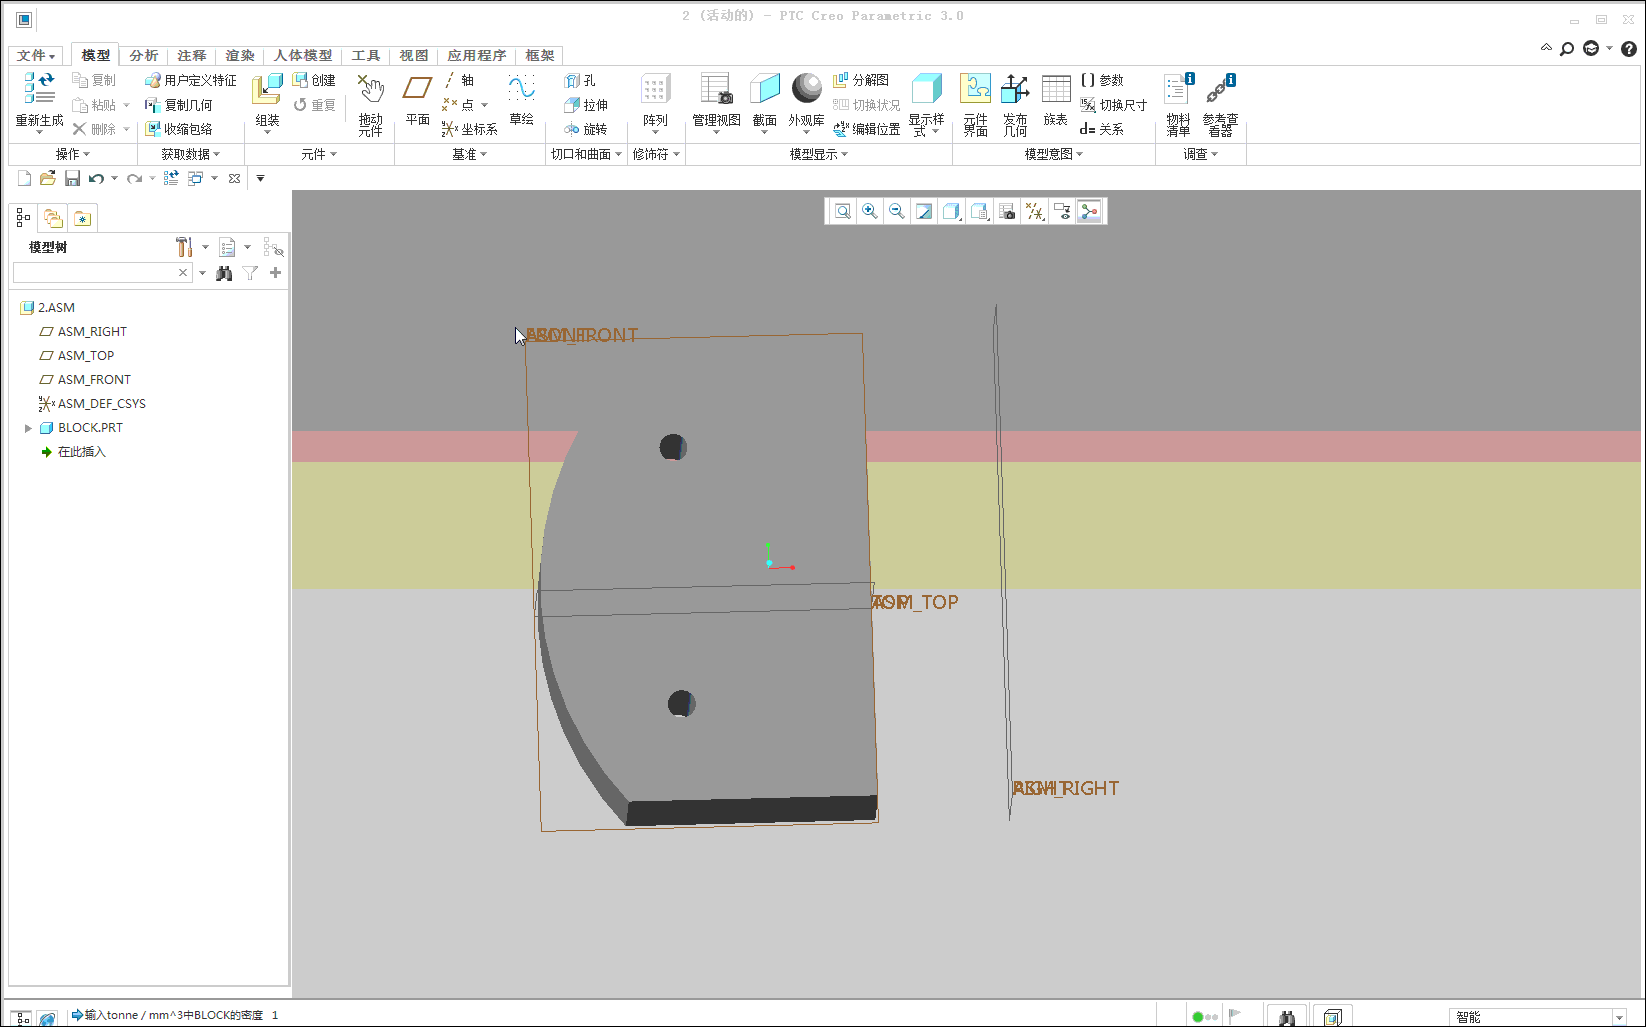Viewport: 1646px width, 1027px height.
Task: Toggle 切换尺寸 (Switch Dimensions)
Action: click(1113, 104)
